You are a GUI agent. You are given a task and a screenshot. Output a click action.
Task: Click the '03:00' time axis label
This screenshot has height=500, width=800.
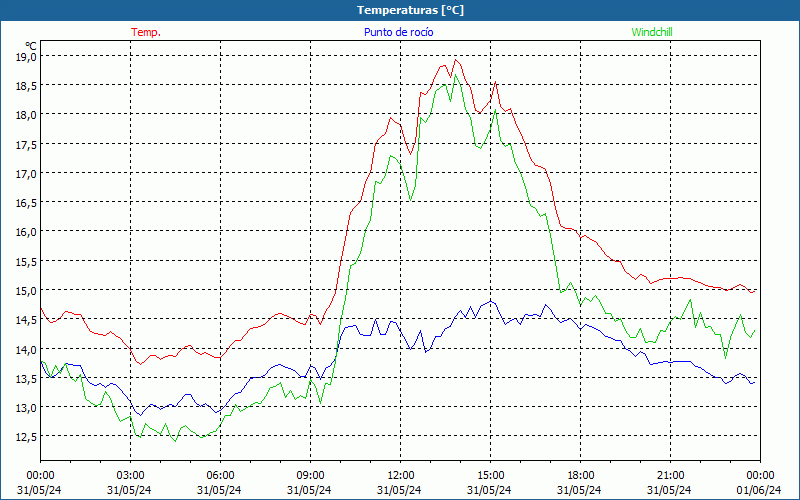click(130, 475)
